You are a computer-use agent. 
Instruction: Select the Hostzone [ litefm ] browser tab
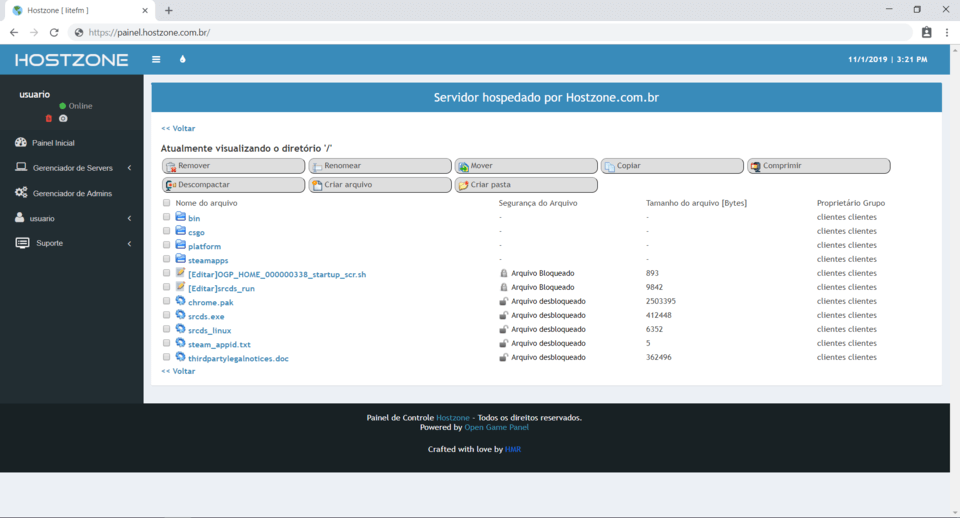coord(80,10)
